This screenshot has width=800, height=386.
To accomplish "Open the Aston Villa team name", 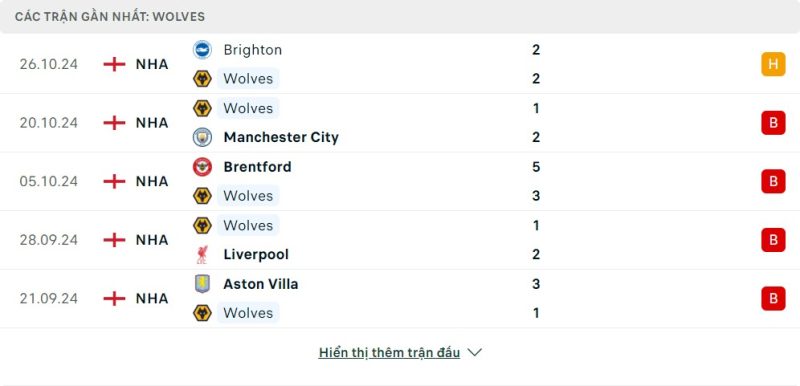I will 261,284.
